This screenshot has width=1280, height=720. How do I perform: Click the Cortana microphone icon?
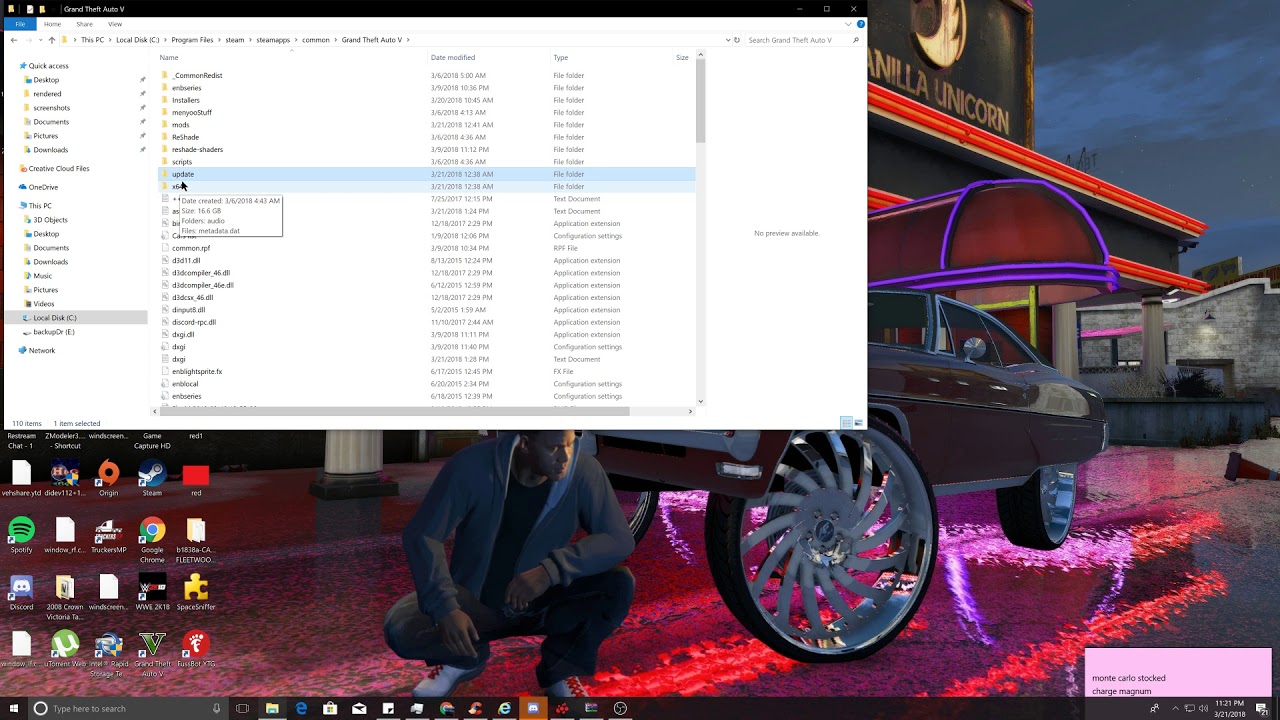(216, 708)
